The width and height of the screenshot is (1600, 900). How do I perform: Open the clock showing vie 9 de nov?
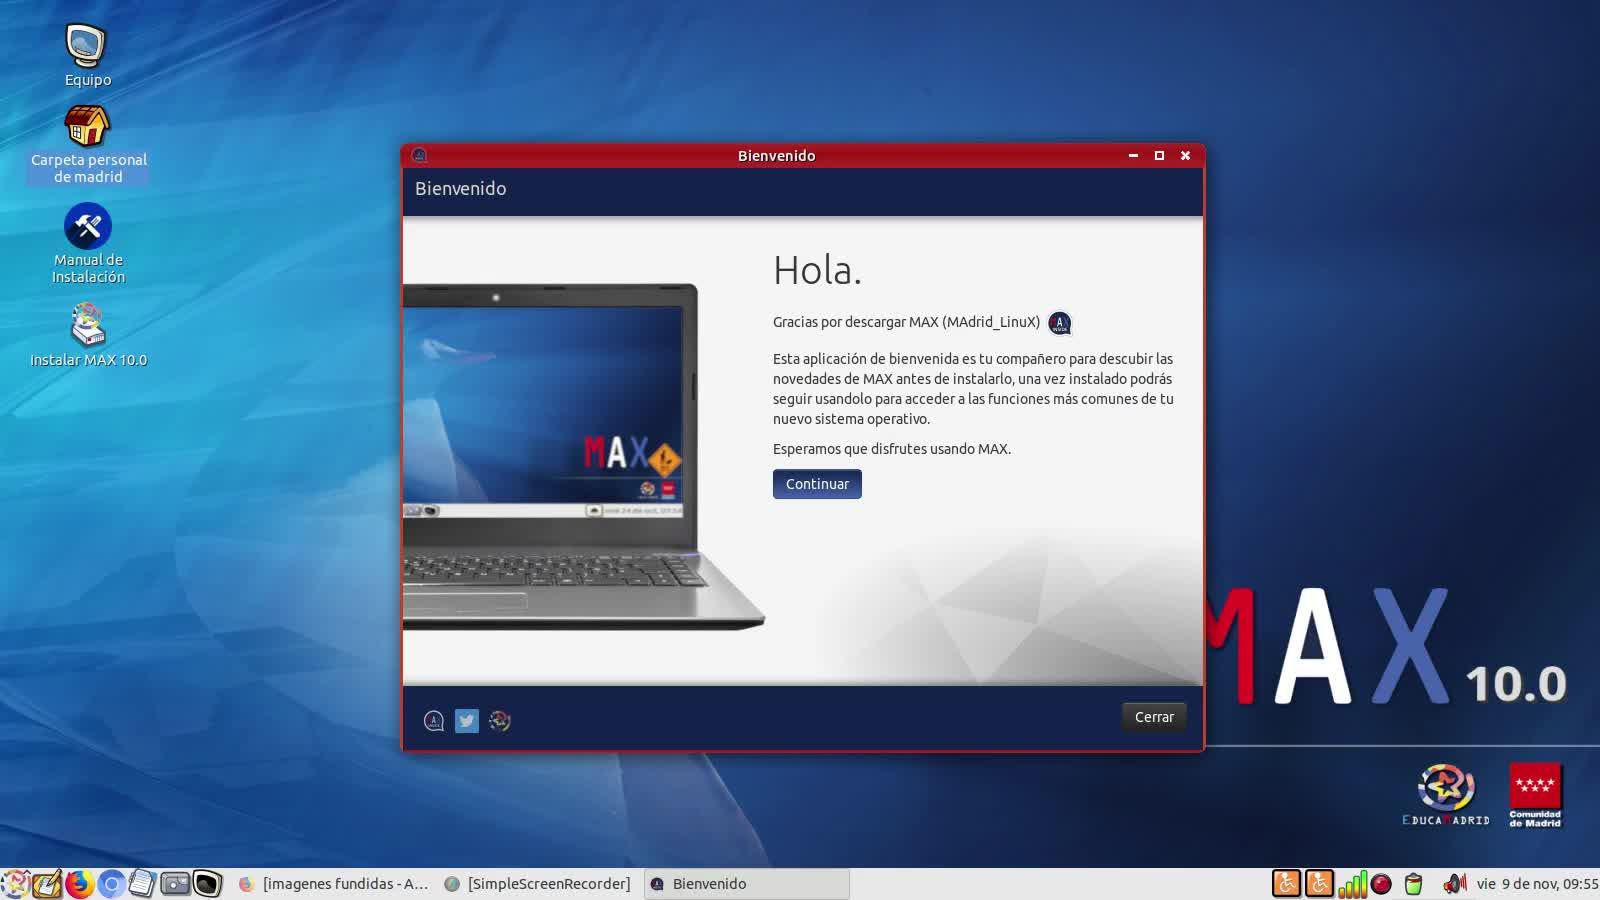pyautogui.click(x=1537, y=884)
